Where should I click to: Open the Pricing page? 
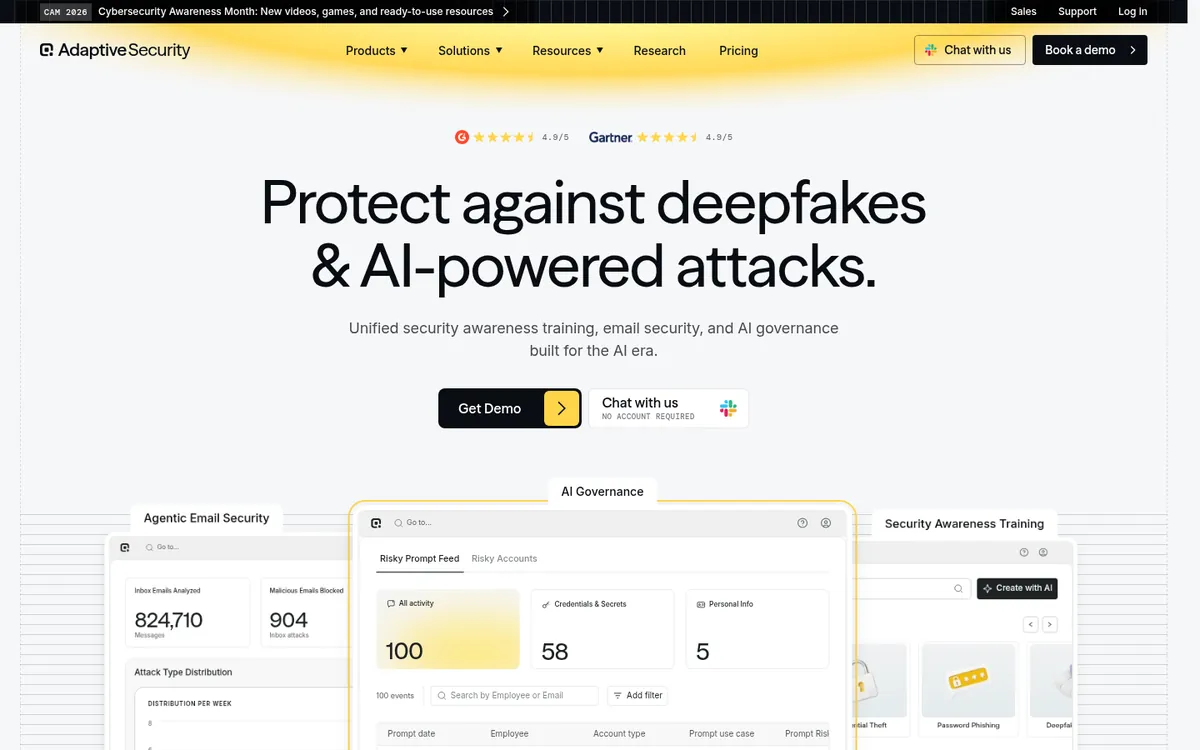[739, 50]
